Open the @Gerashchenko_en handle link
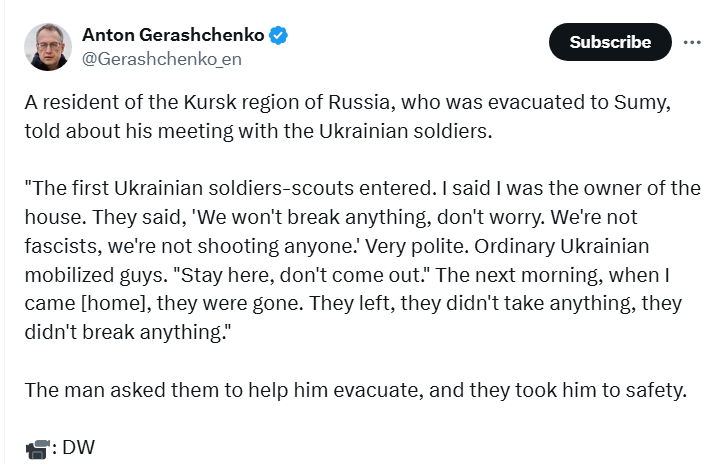721x464 pixels. click(161, 59)
